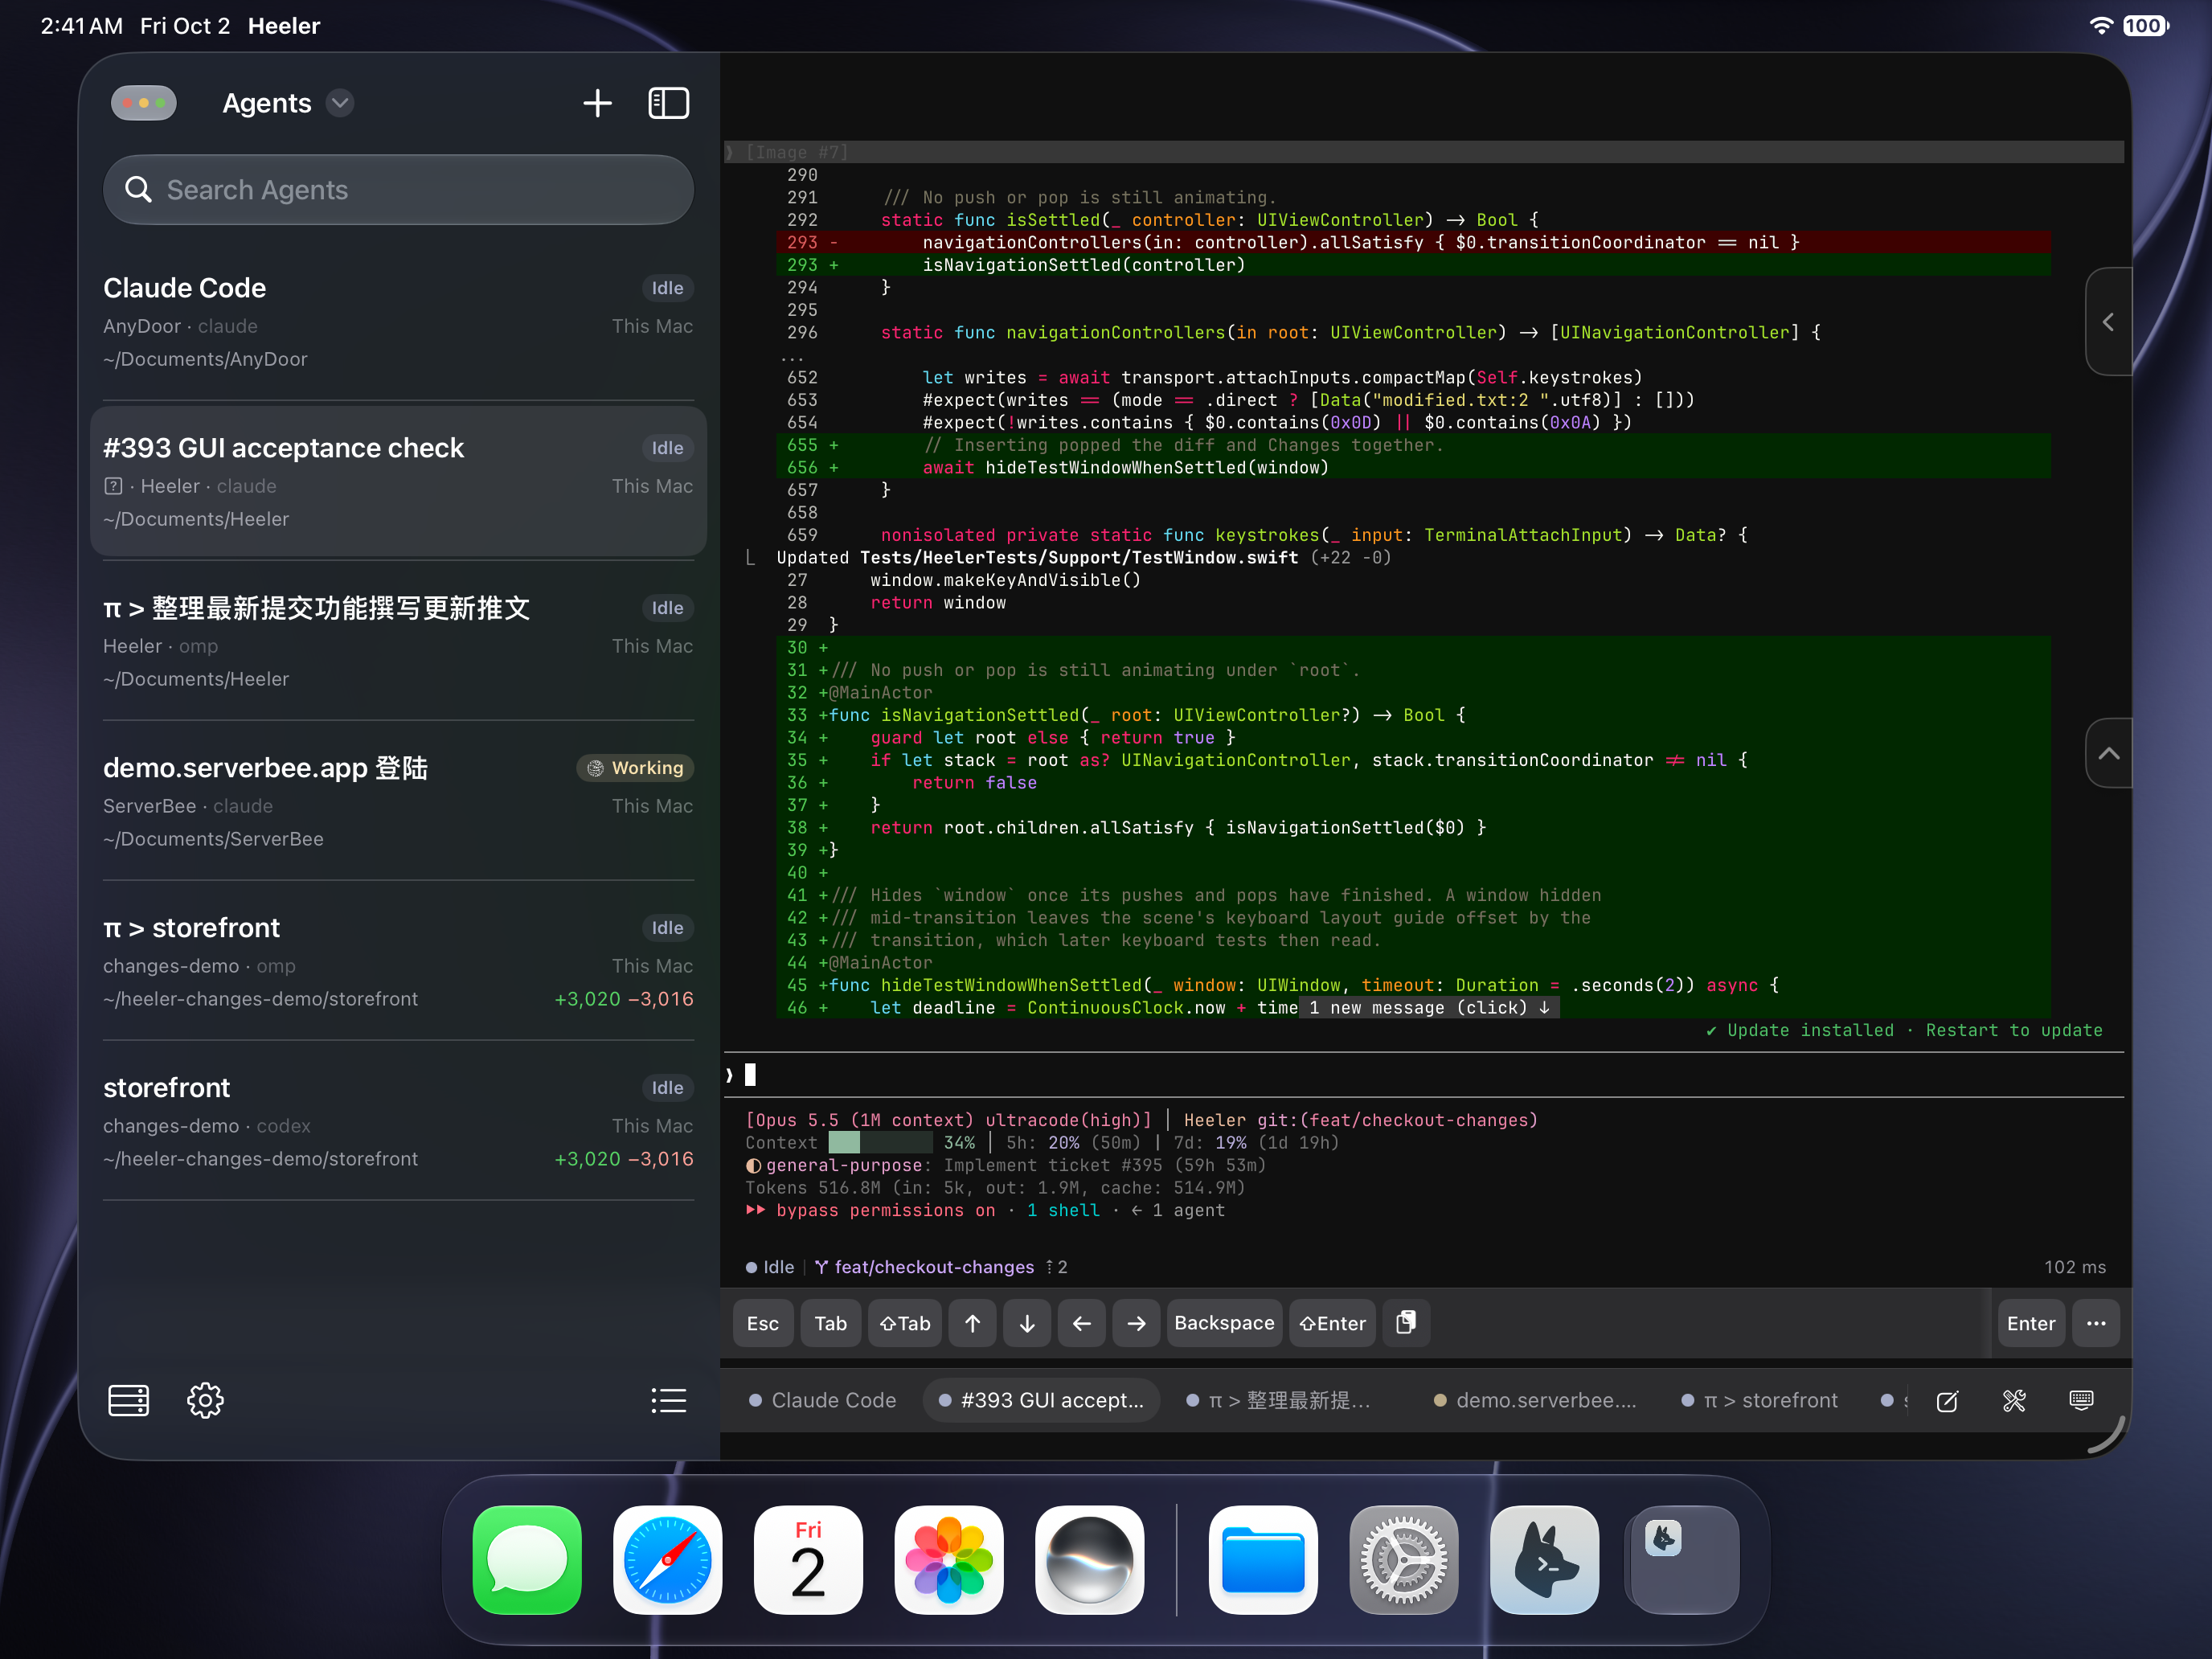Switch to the π > storefront bottom tab

tap(1760, 1400)
